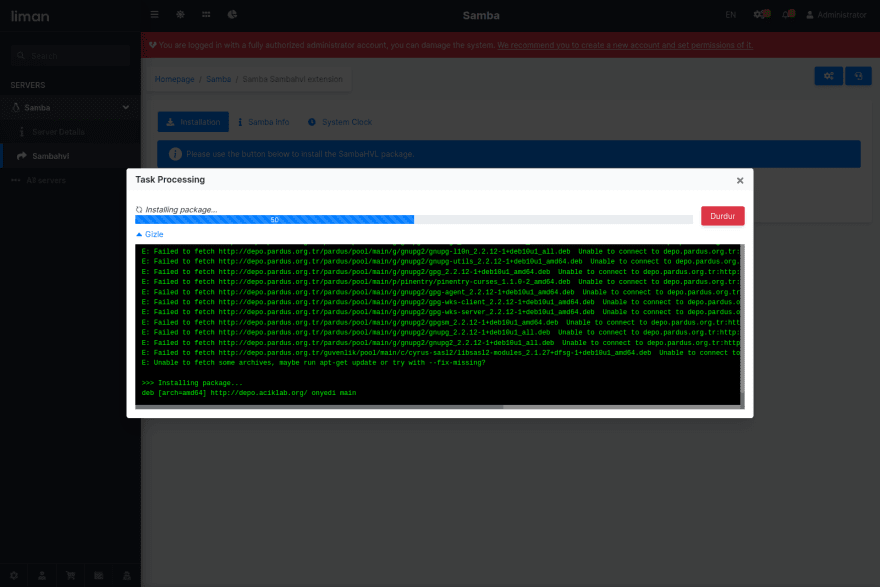Click the 'Unable to fetch some archives' log line

313,363
